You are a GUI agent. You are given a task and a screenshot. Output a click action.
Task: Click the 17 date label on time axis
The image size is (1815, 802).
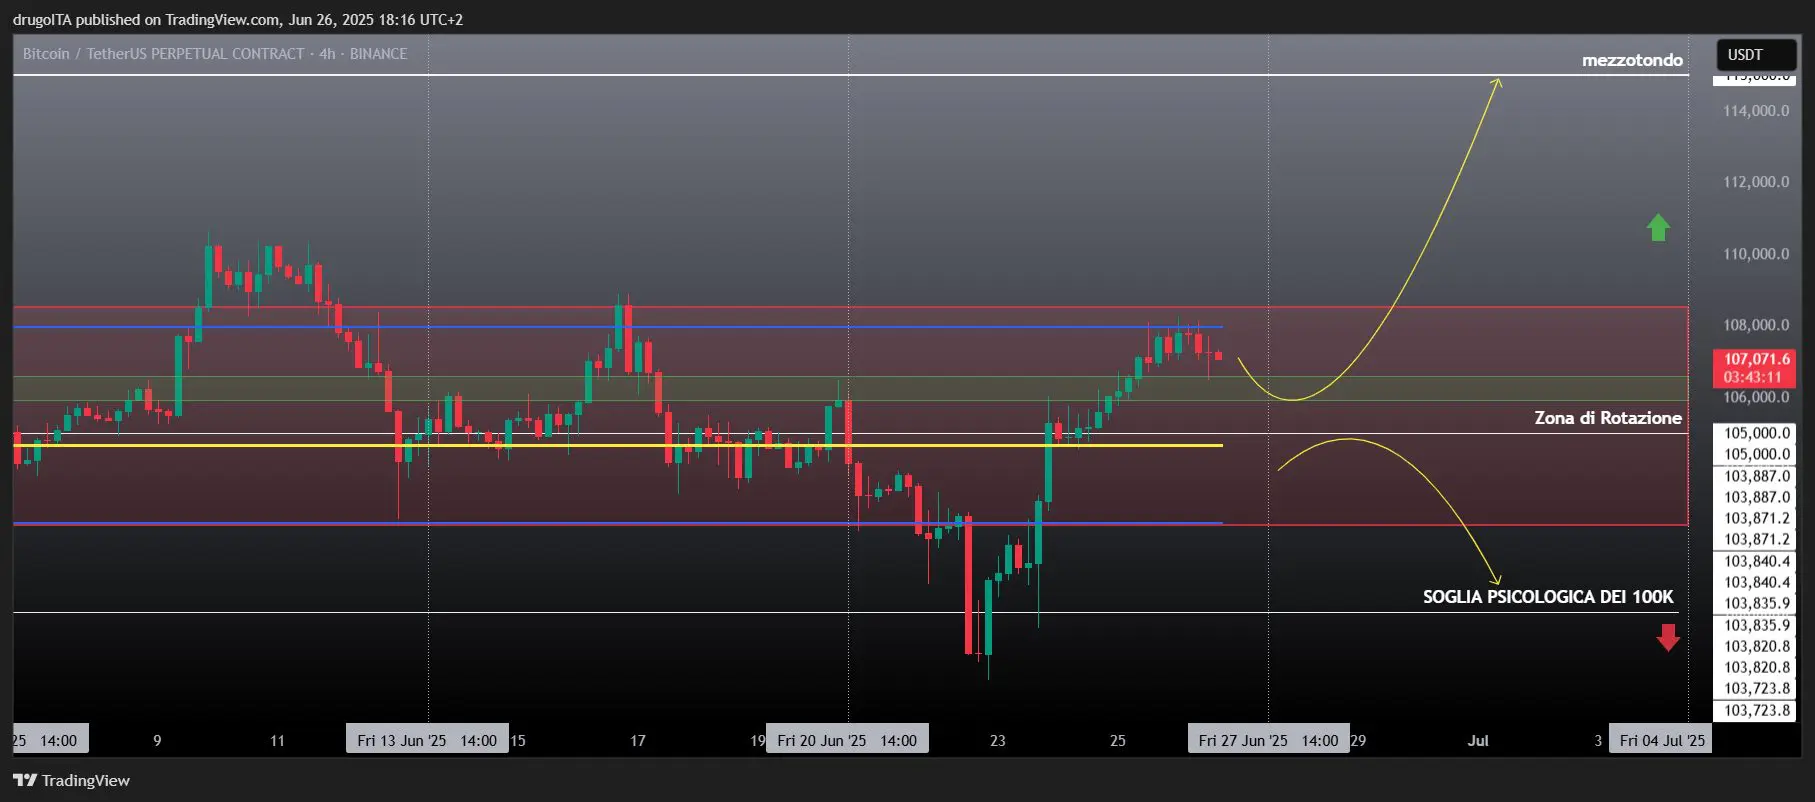click(x=638, y=741)
